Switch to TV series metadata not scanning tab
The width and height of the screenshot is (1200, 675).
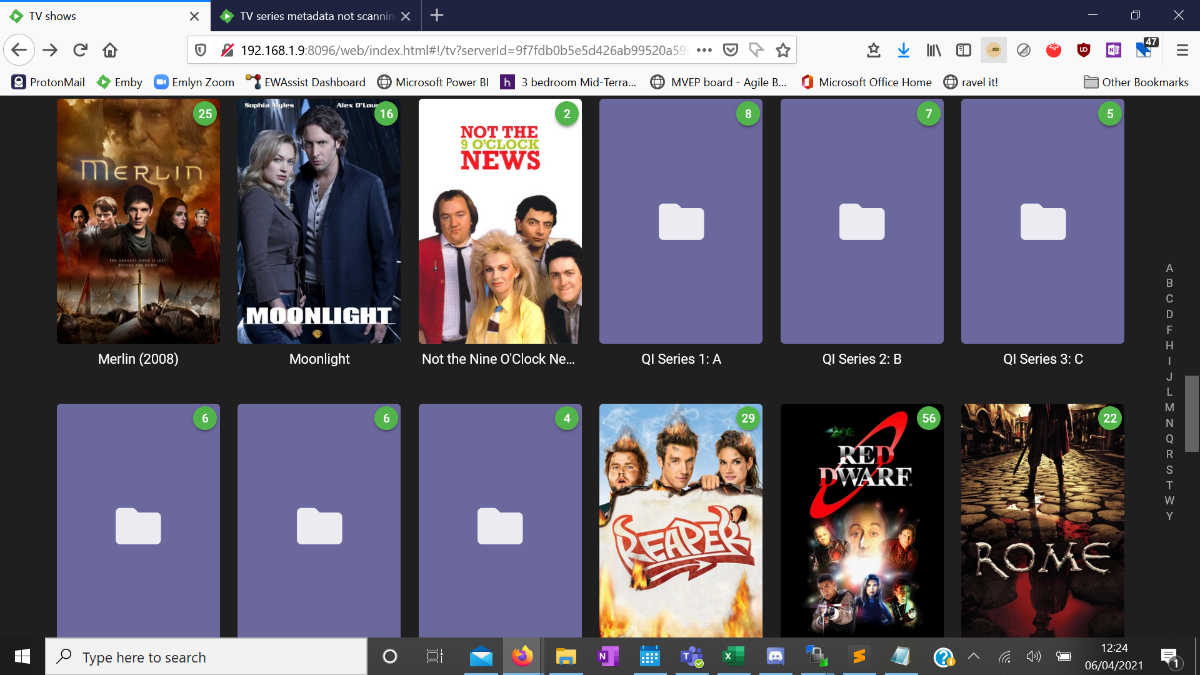[x=315, y=15]
